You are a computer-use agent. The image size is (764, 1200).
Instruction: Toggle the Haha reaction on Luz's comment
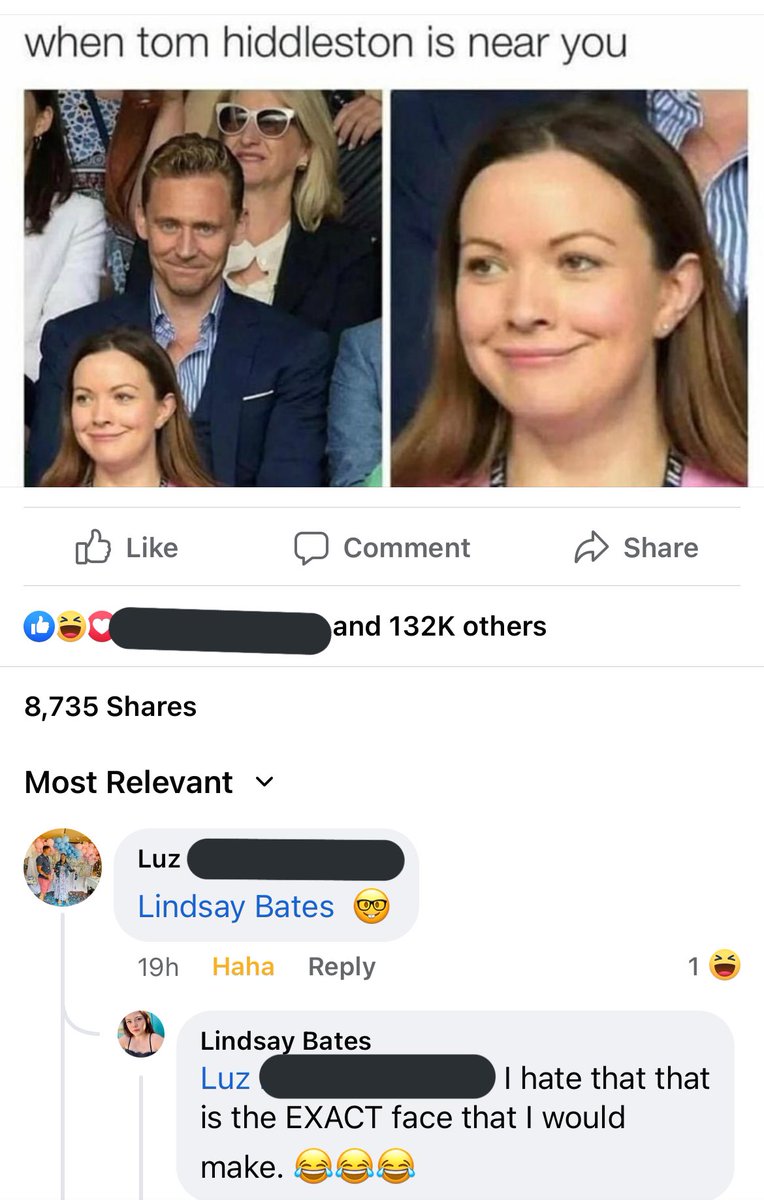point(243,967)
